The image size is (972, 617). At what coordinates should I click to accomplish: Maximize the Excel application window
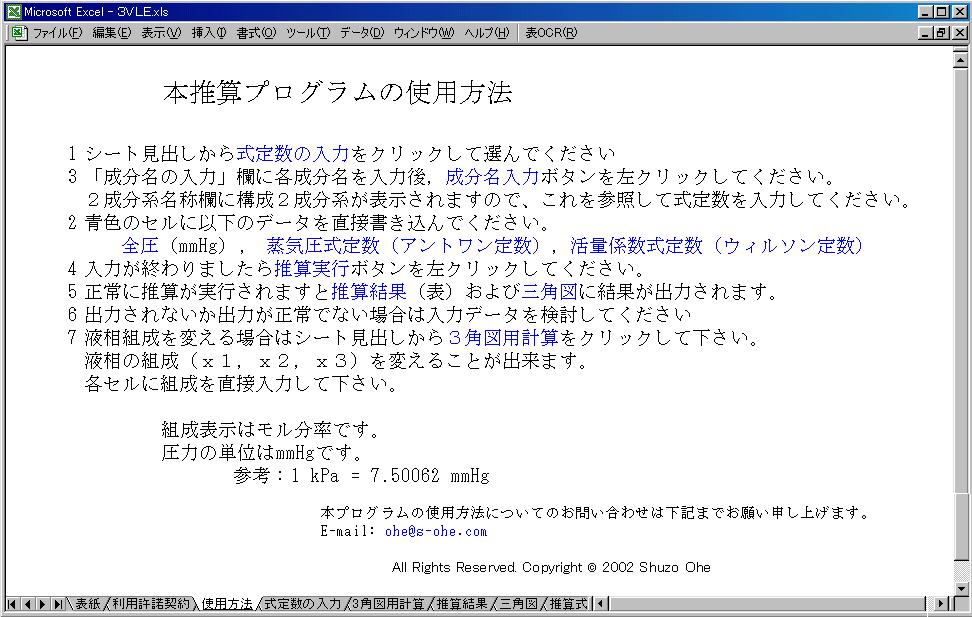(x=941, y=11)
